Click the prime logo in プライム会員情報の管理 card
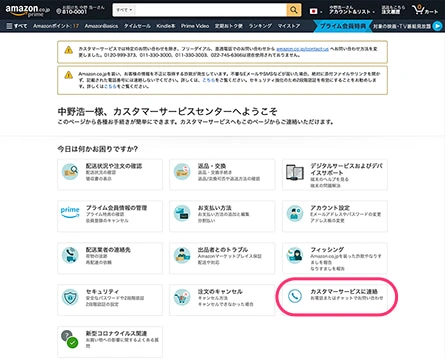Screen dimensions: 445x360 pyautogui.click(x=70, y=212)
